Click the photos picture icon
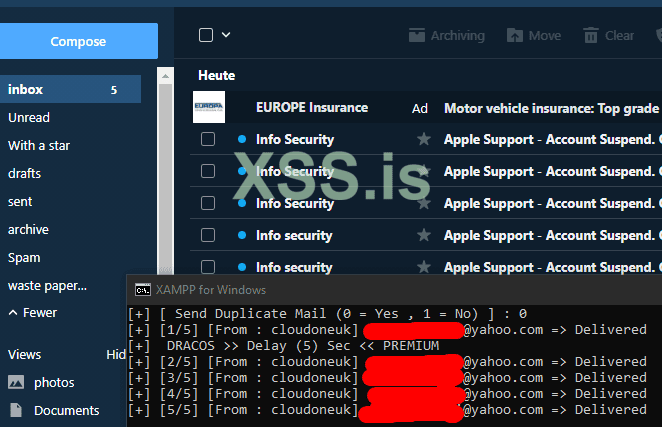This screenshot has height=427, width=662. (16, 382)
